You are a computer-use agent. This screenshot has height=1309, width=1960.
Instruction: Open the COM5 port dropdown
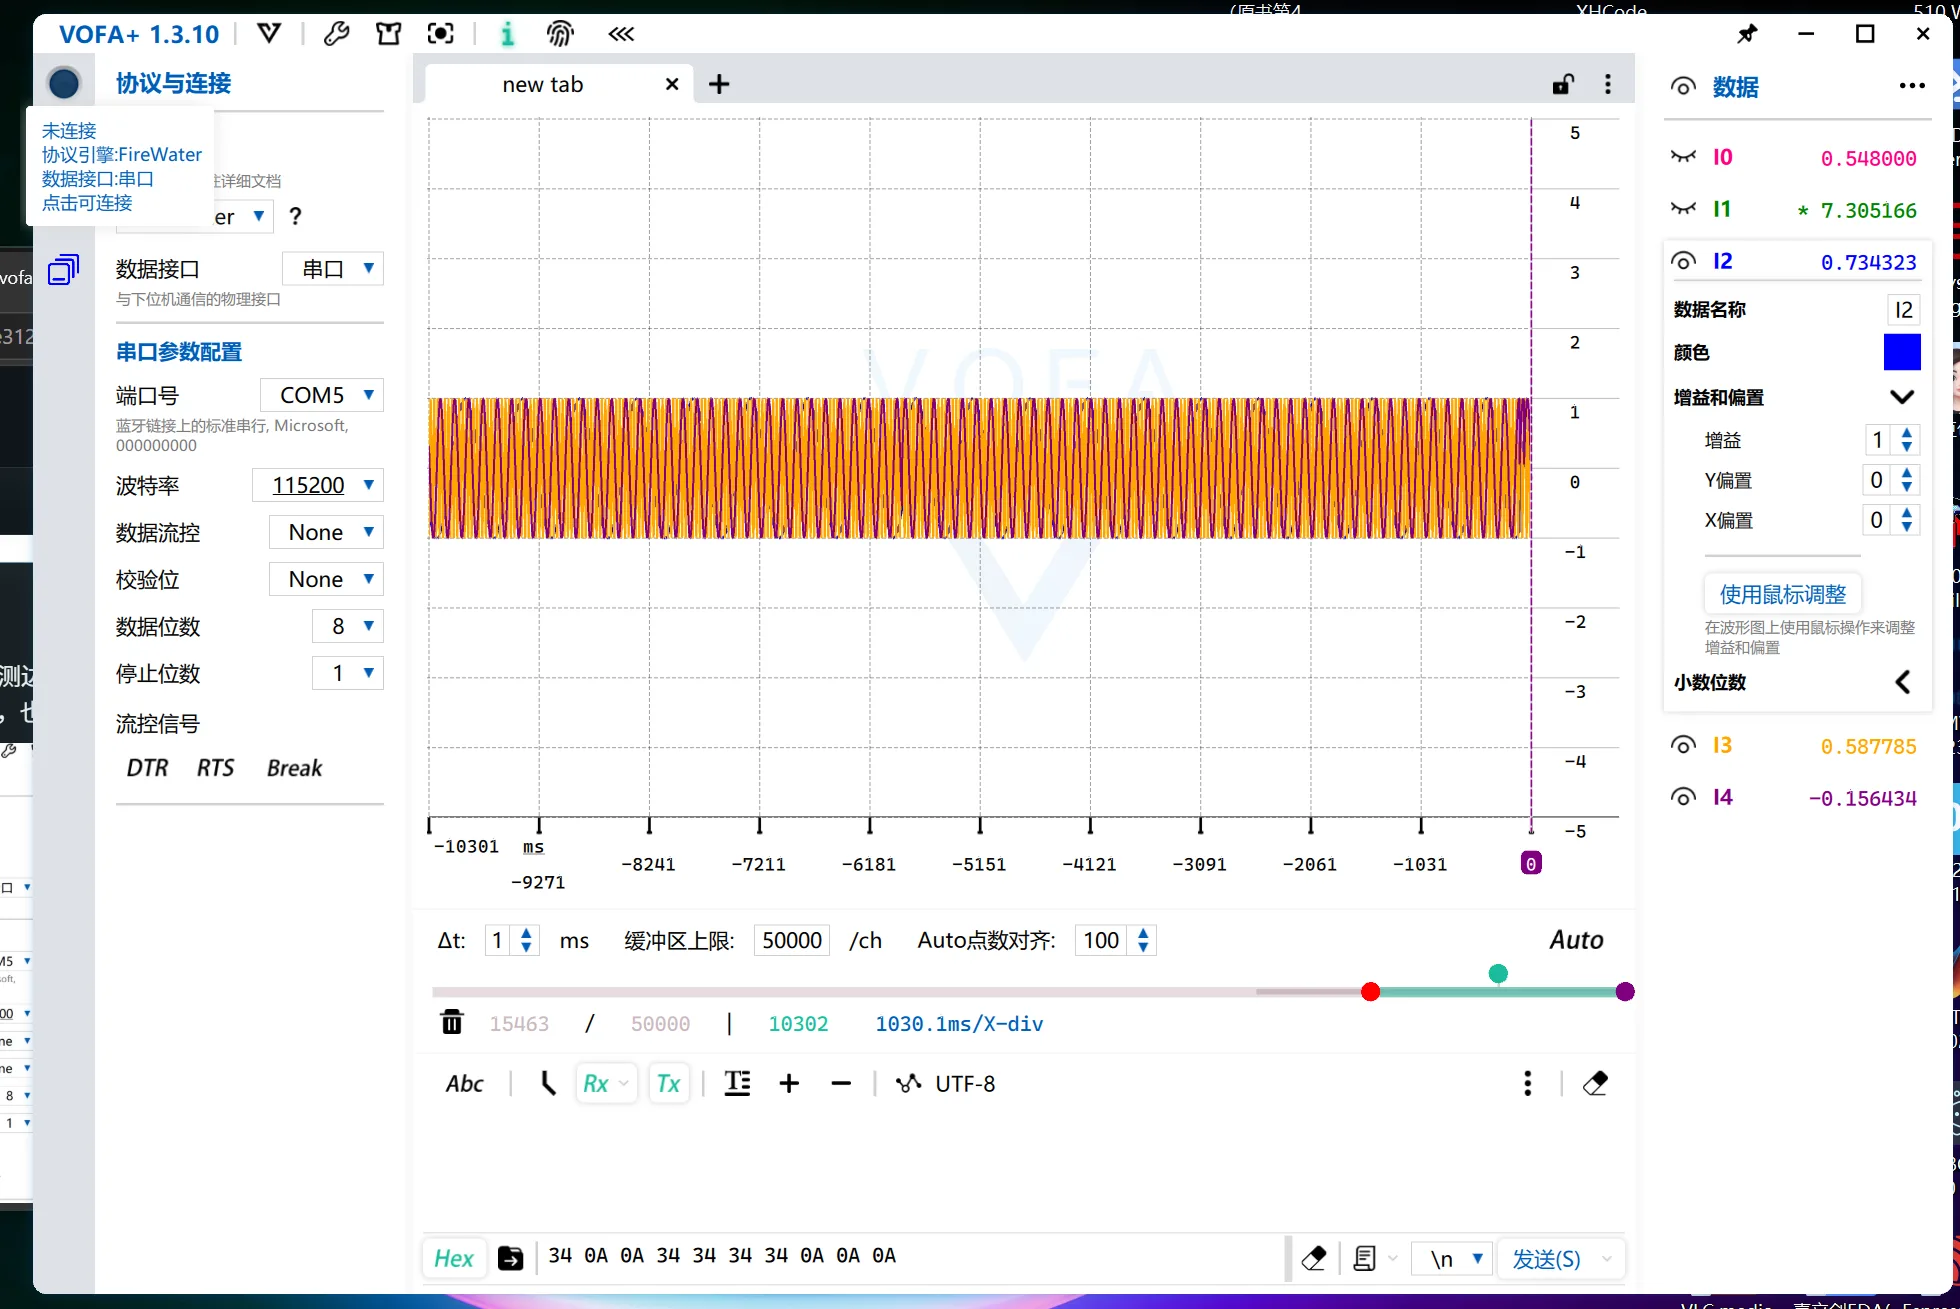322,395
